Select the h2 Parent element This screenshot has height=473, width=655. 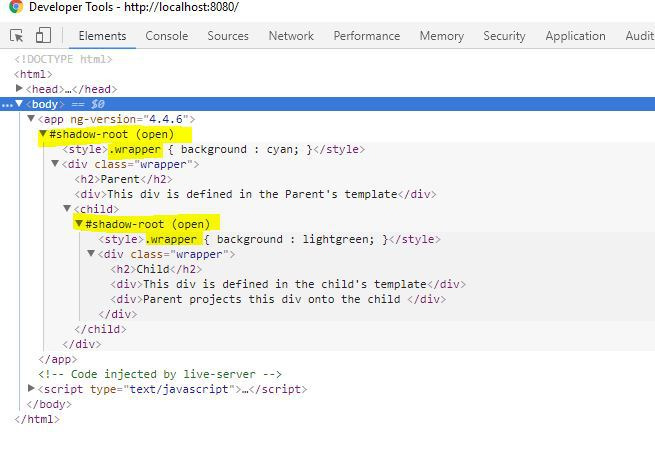tap(123, 179)
